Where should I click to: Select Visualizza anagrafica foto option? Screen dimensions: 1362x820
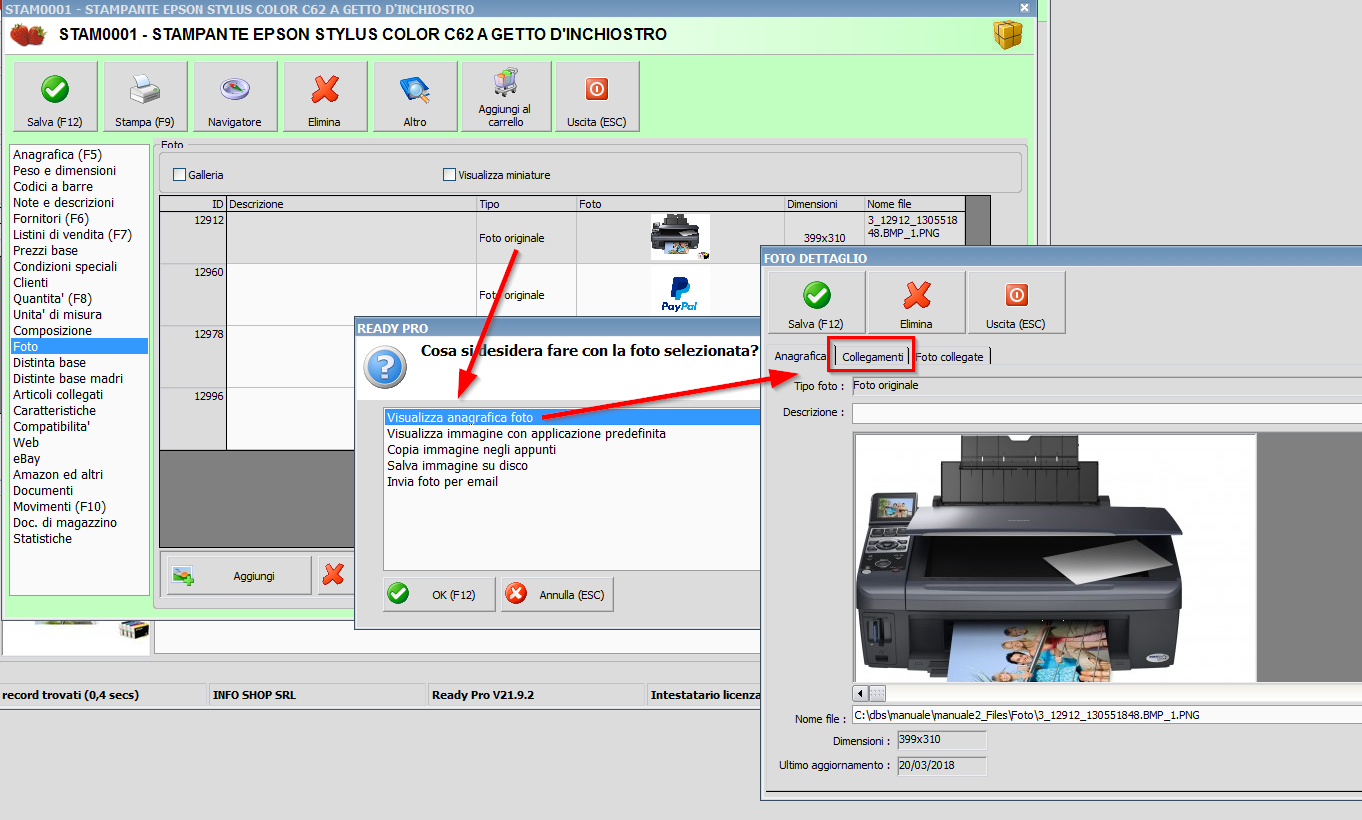coord(573,417)
